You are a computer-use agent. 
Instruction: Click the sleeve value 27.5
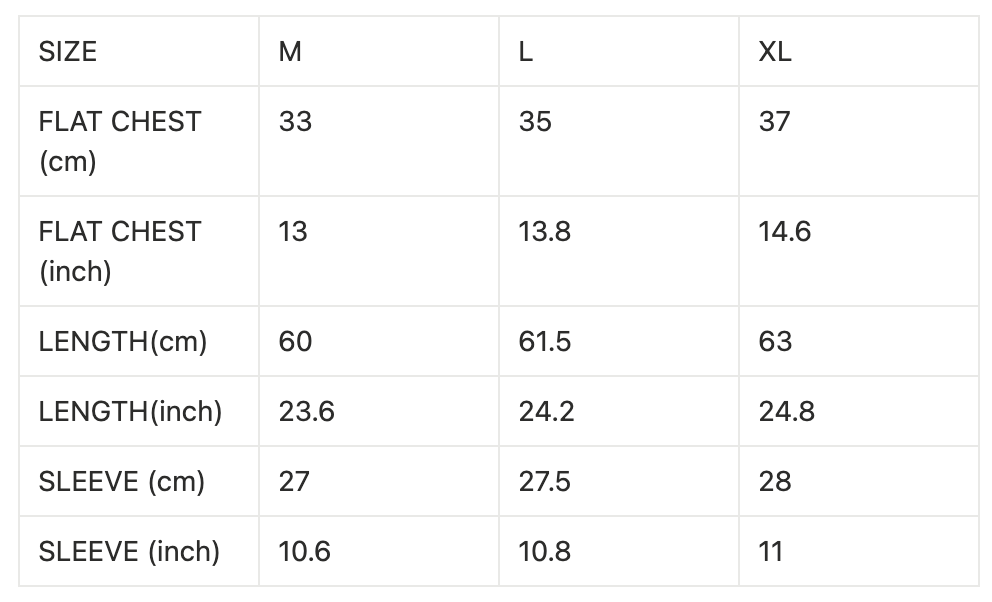pyautogui.click(x=544, y=482)
